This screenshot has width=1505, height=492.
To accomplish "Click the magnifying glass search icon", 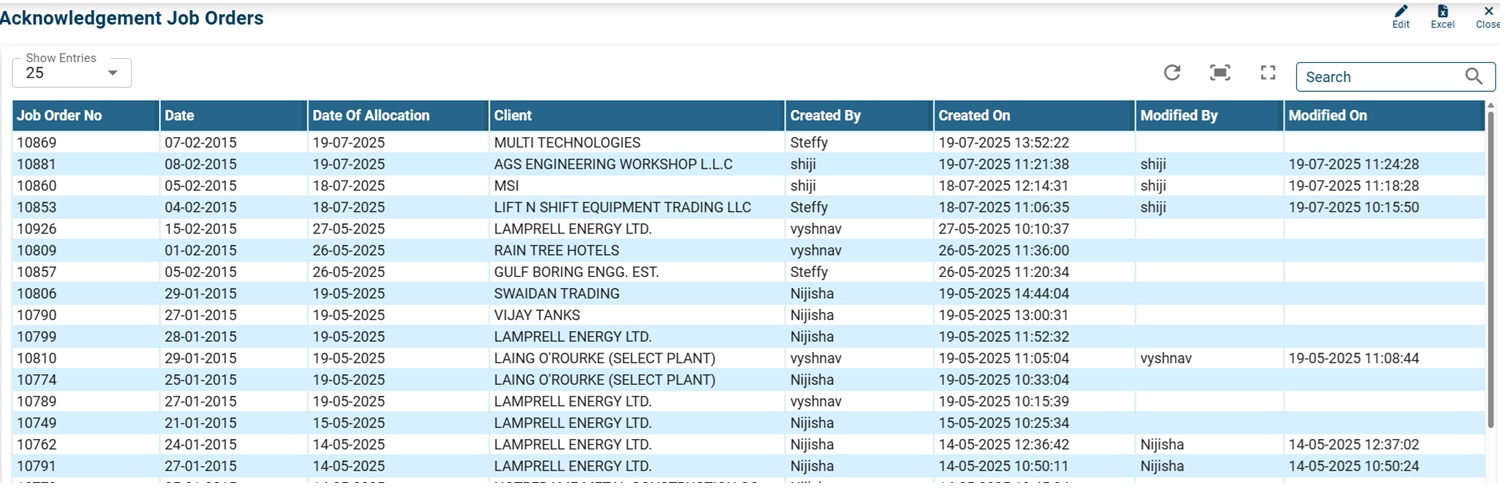I will point(1473,77).
